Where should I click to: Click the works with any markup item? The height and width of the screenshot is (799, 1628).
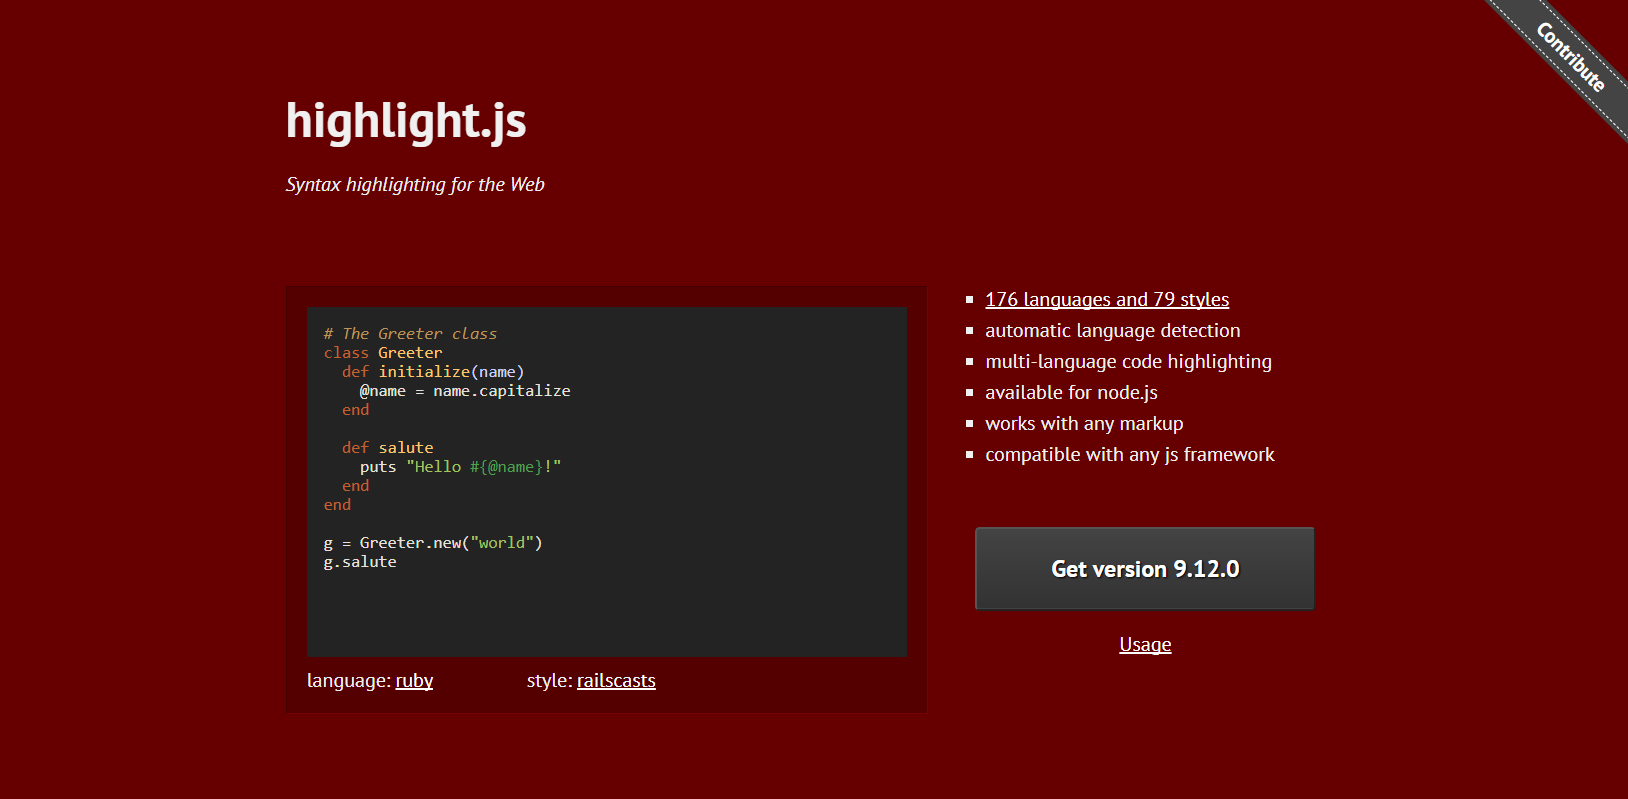(x=1084, y=424)
